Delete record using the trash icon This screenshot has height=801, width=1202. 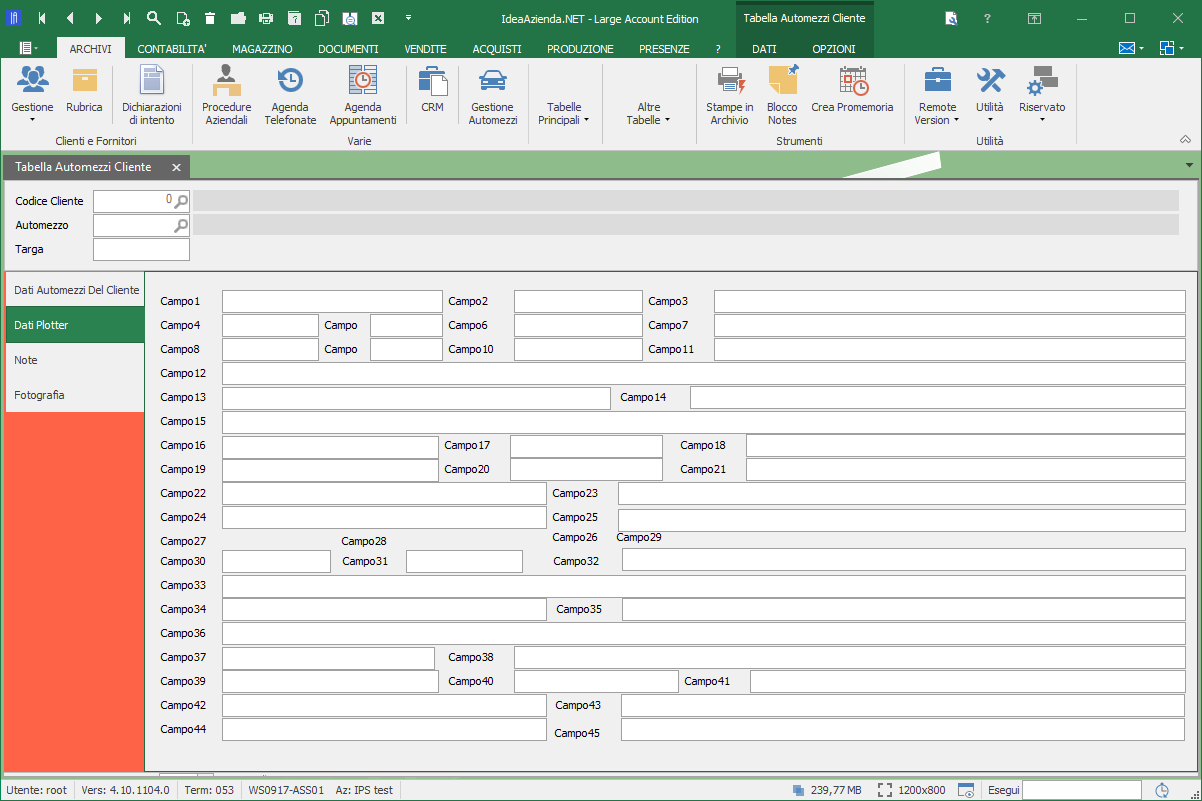[x=210, y=18]
